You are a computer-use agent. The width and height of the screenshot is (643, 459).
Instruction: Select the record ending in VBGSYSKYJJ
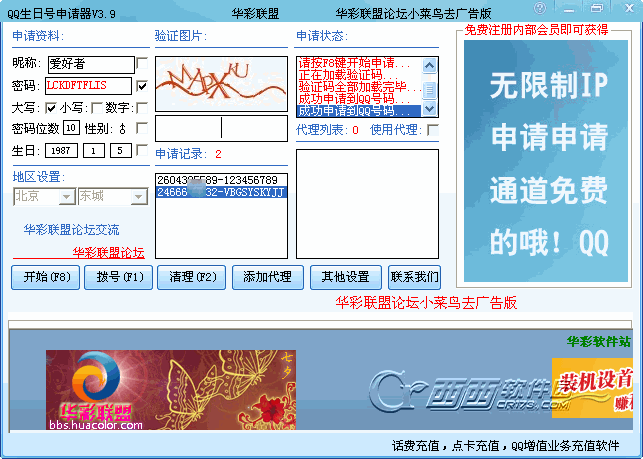click(221, 192)
